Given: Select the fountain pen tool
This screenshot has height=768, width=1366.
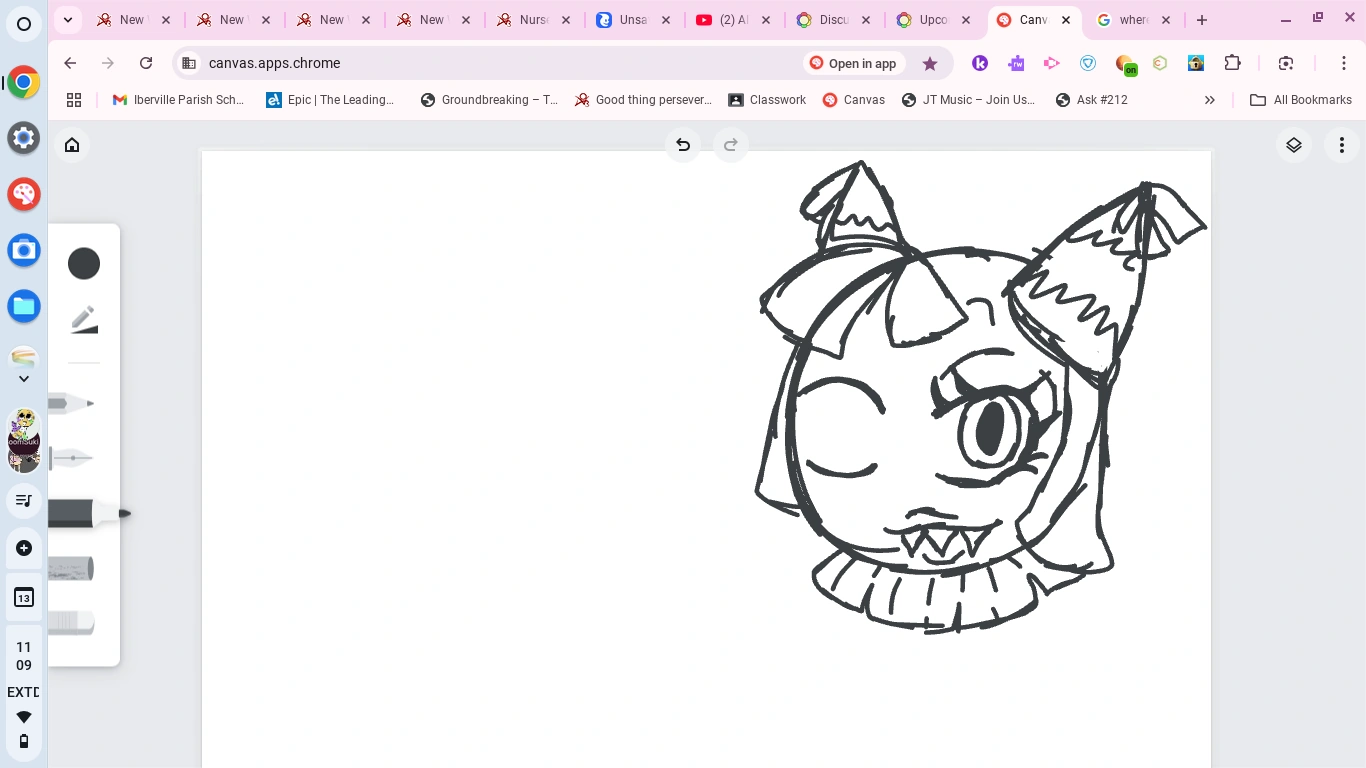Looking at the screenshot, I should 70,457.
